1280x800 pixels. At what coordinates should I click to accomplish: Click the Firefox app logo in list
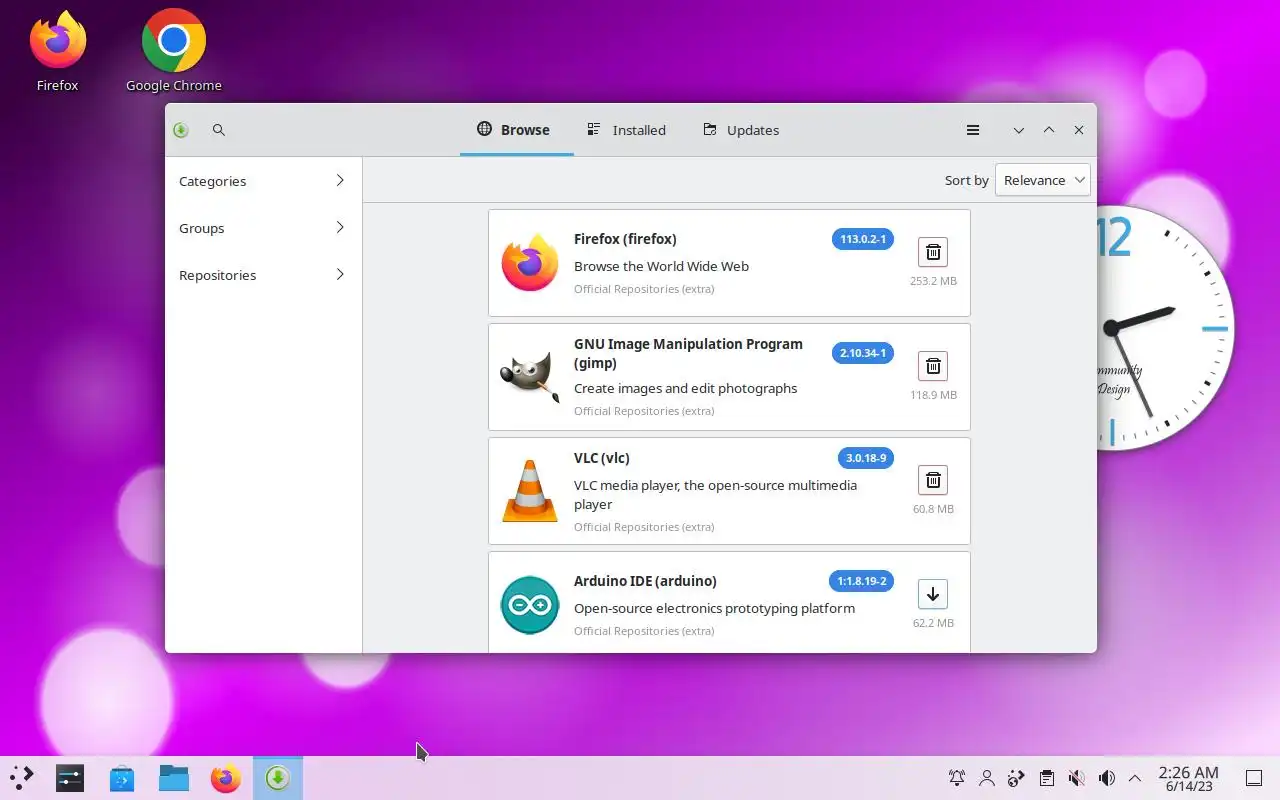coord(530,263)
